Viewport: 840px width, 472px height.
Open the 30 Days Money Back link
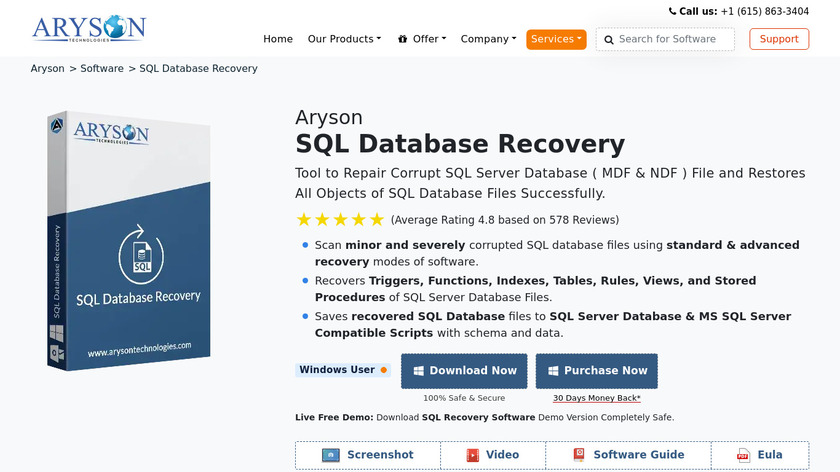click(597, 398)
